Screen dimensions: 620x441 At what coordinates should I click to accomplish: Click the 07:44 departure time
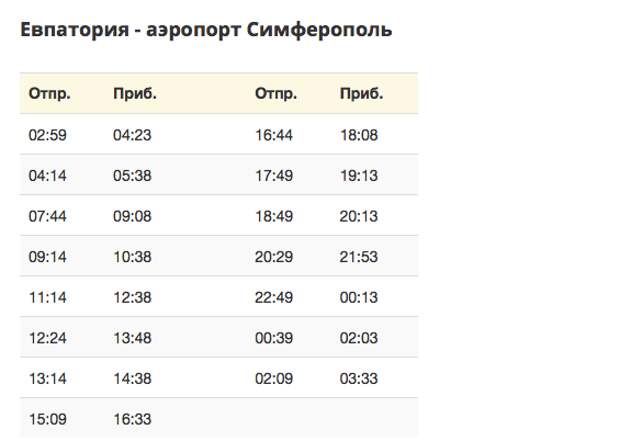click(47, 215)
